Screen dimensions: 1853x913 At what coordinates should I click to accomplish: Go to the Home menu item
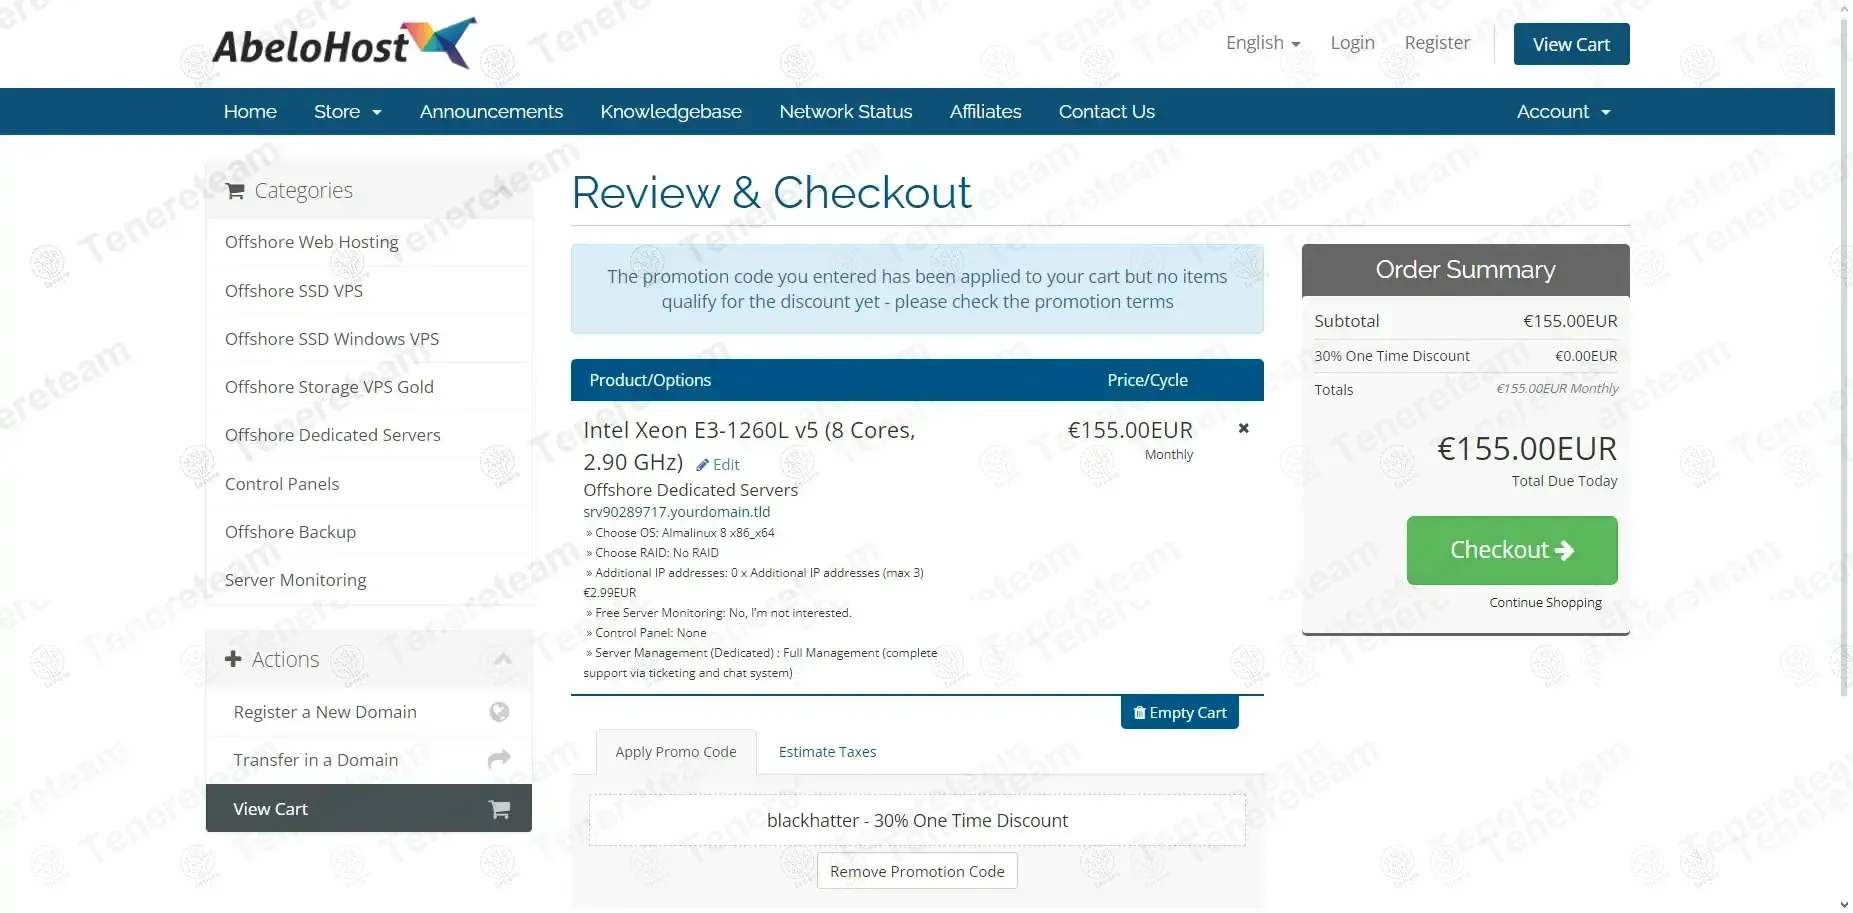pos(250,112)
